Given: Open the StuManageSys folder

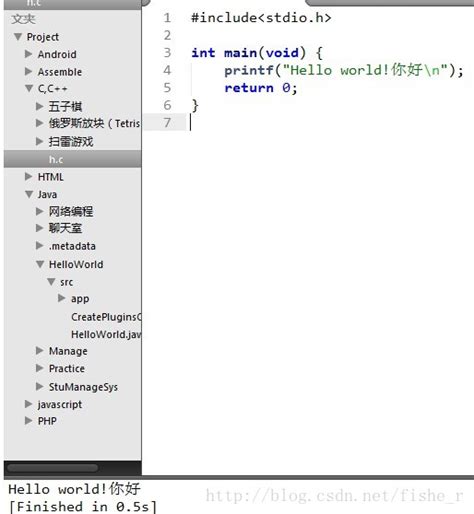Looking at the screenshot, I should (83, 387).
